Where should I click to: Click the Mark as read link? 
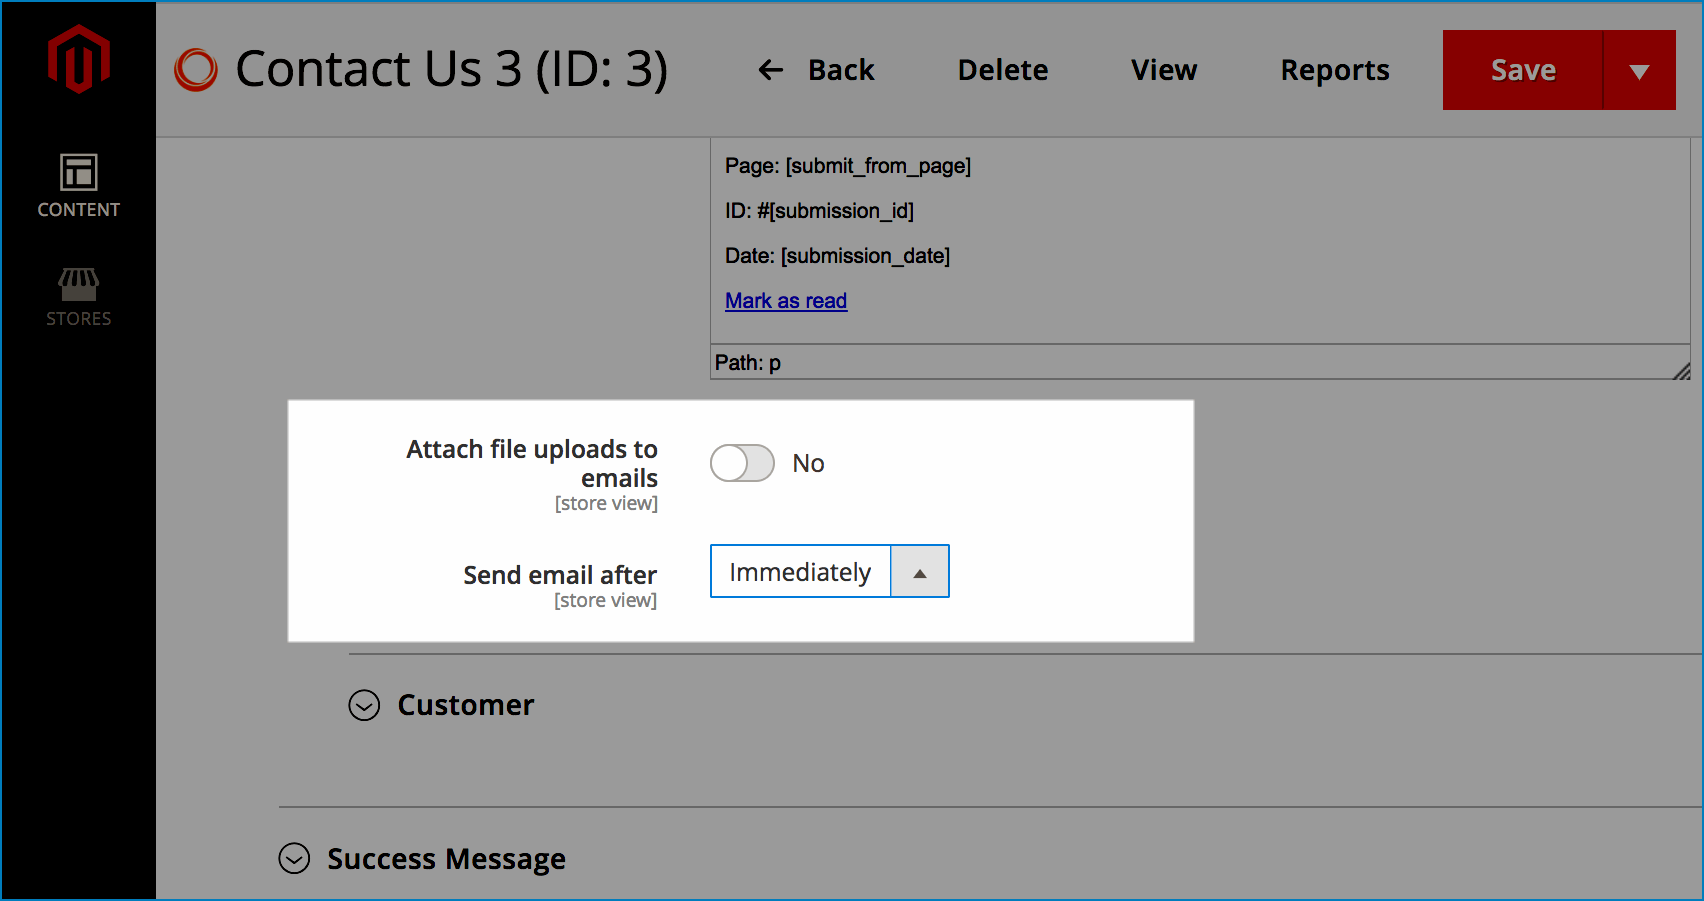tap(785, 300)
